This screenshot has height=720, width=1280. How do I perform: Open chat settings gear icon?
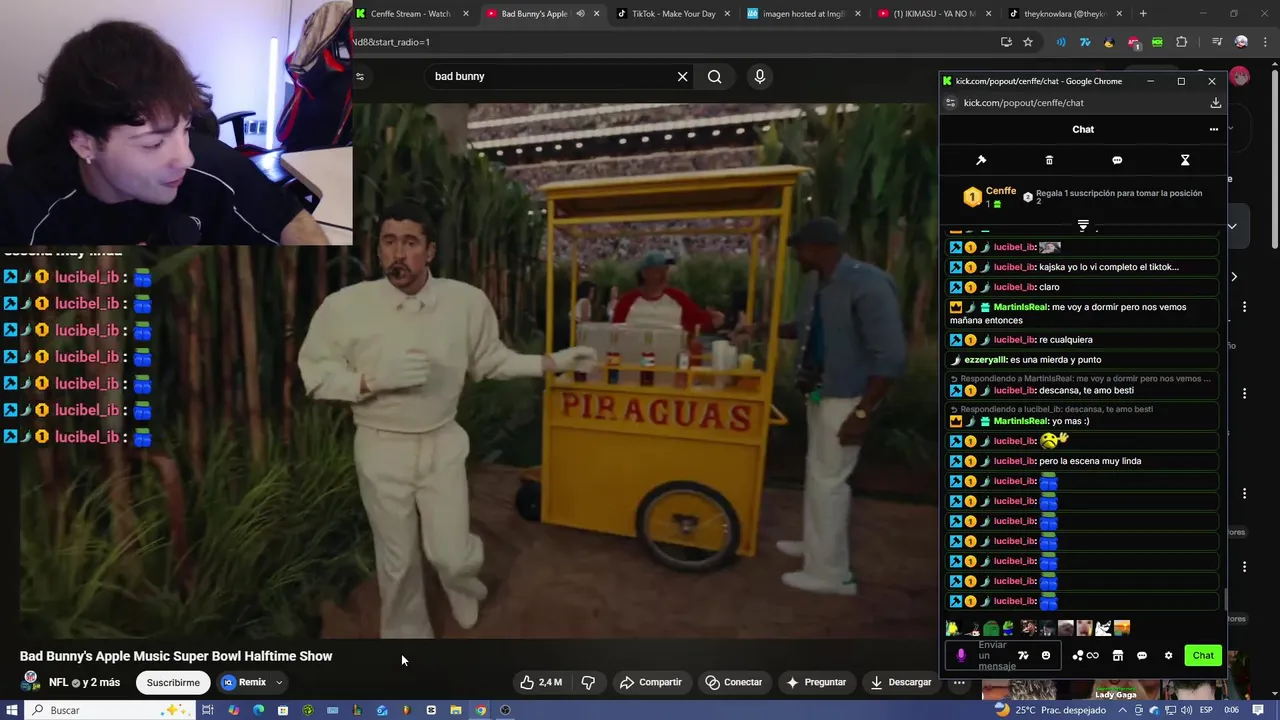[1168, 656]
